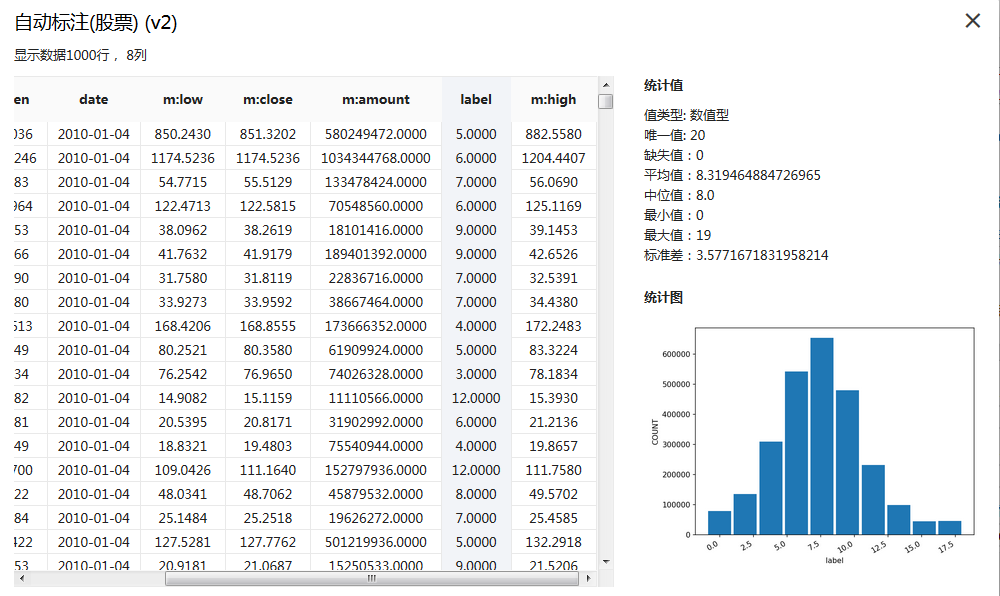Select the m:close column header

pos(268,99)
